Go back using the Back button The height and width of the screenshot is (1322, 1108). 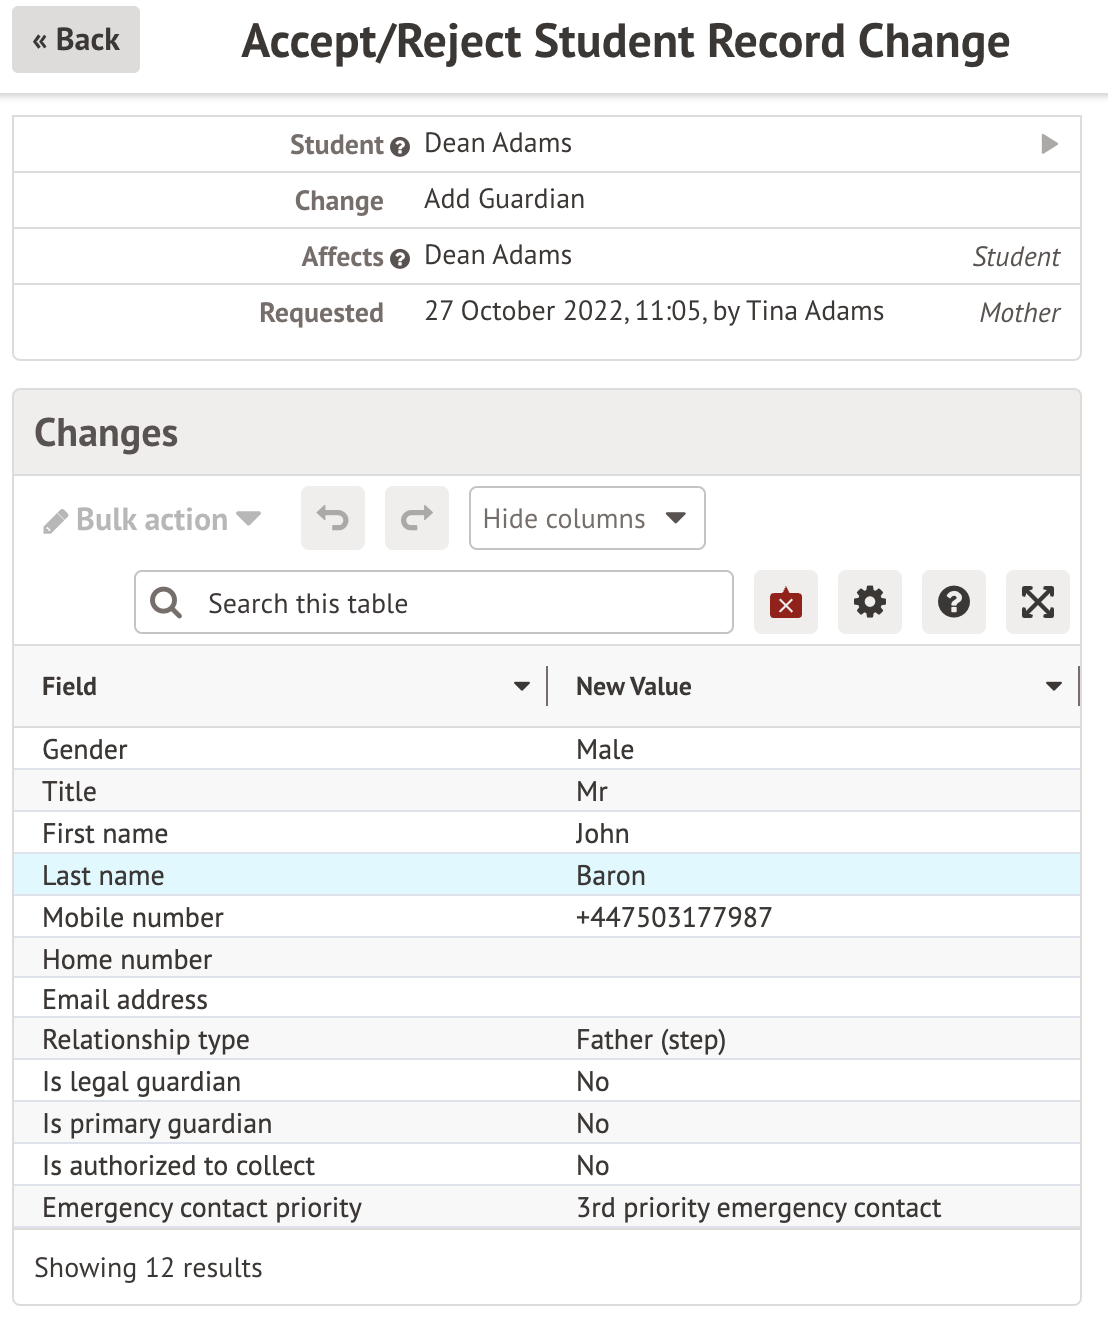tap(76, 40)
